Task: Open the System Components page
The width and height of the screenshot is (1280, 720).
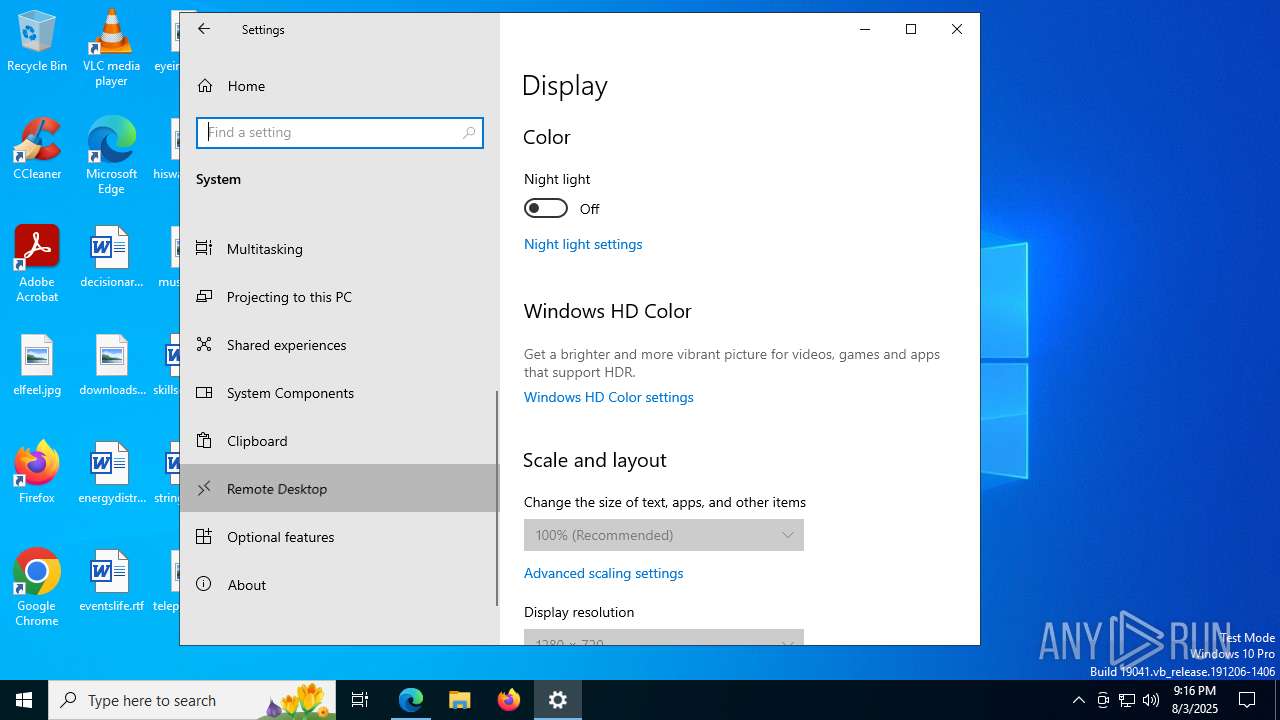Action: [x=339, y=392]
